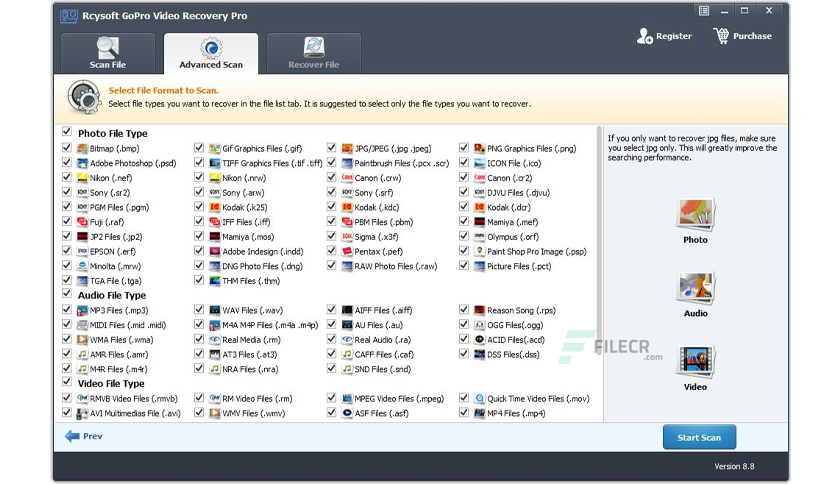This screenshot has width=836, height=484.
Task: Go back with the Prev button
Action: tap(84, 436)
